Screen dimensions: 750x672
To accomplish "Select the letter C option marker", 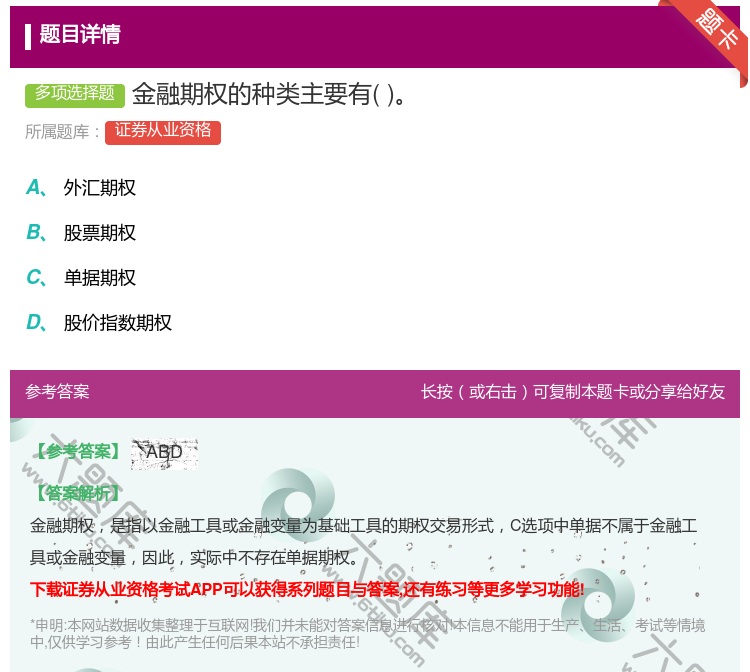I will [x=35, y=278].
